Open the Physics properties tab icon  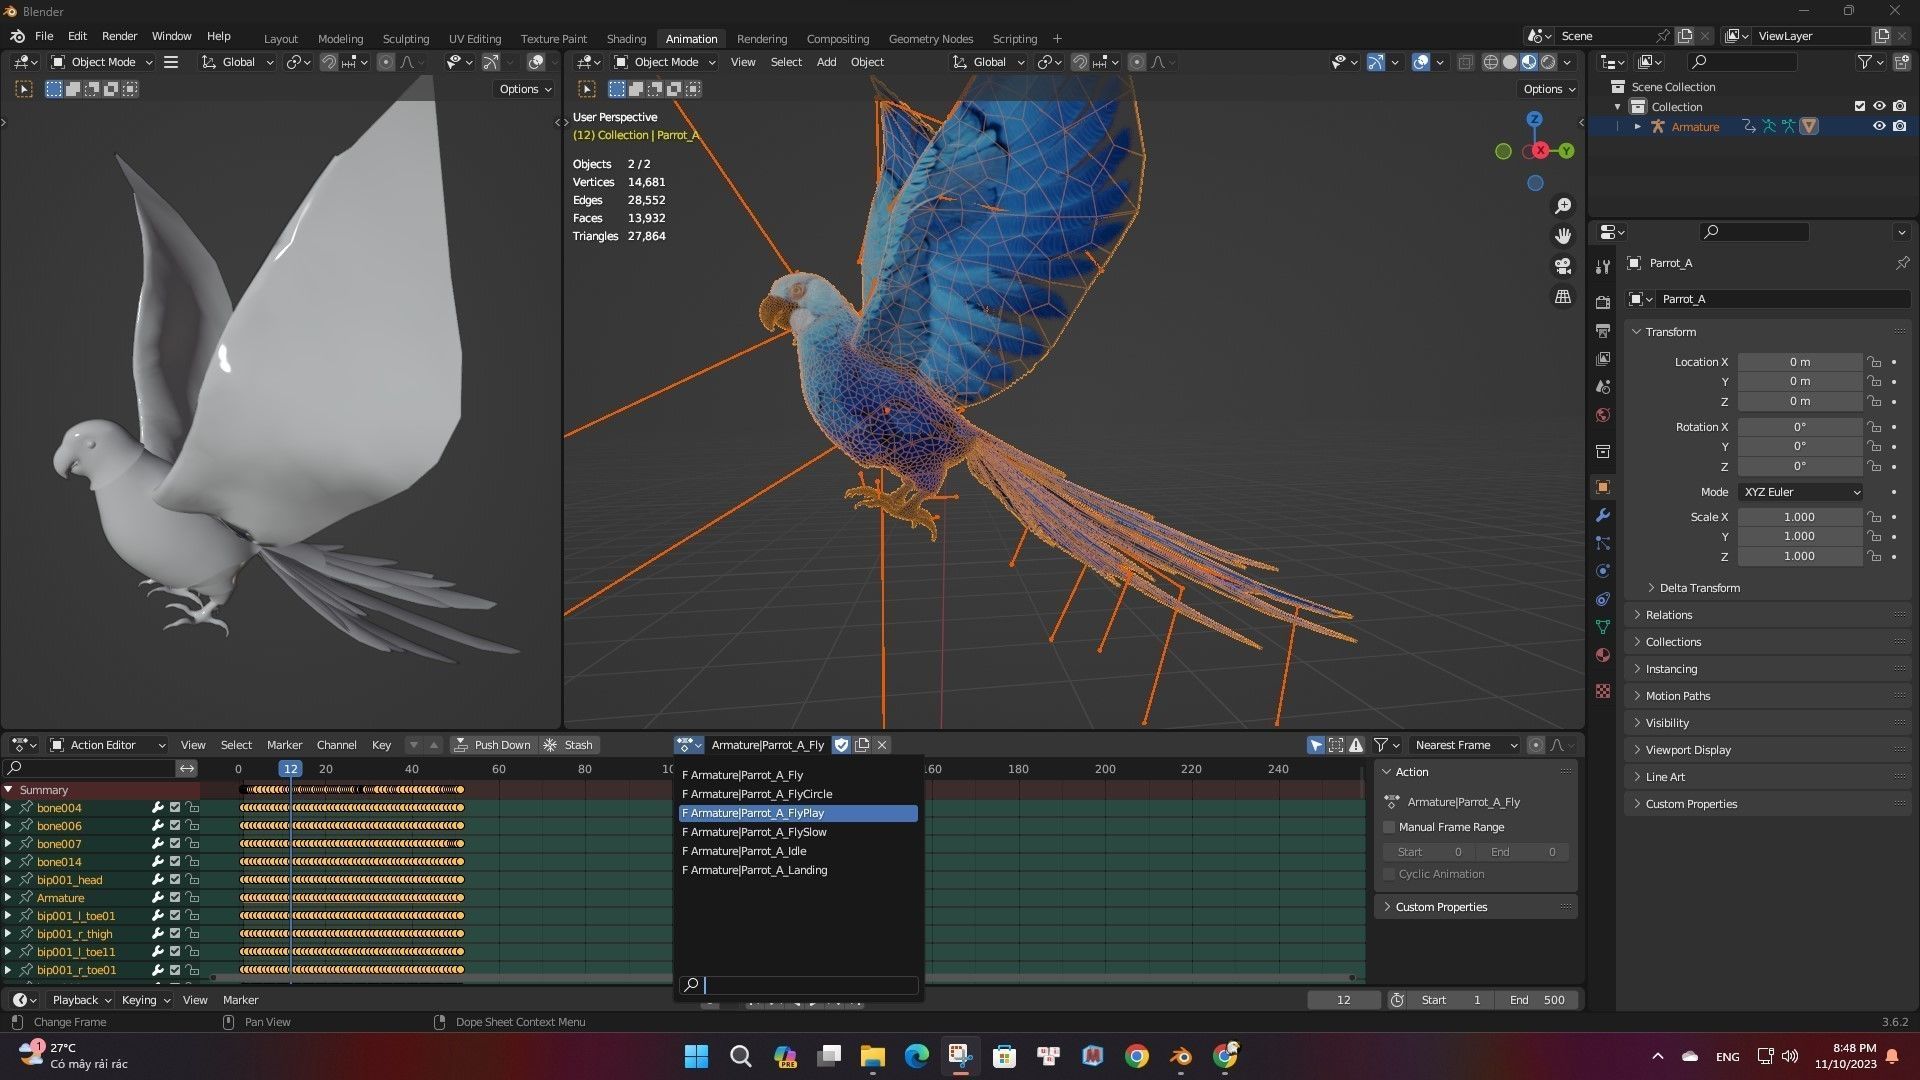point(1603,571)
